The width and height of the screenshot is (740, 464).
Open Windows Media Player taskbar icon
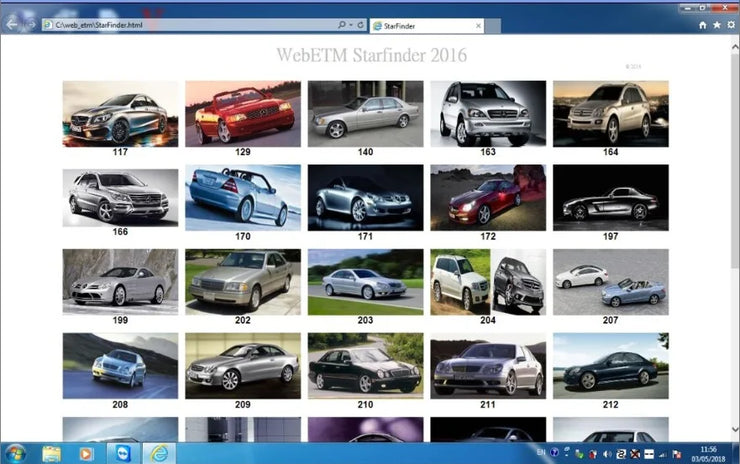(86, 452)
